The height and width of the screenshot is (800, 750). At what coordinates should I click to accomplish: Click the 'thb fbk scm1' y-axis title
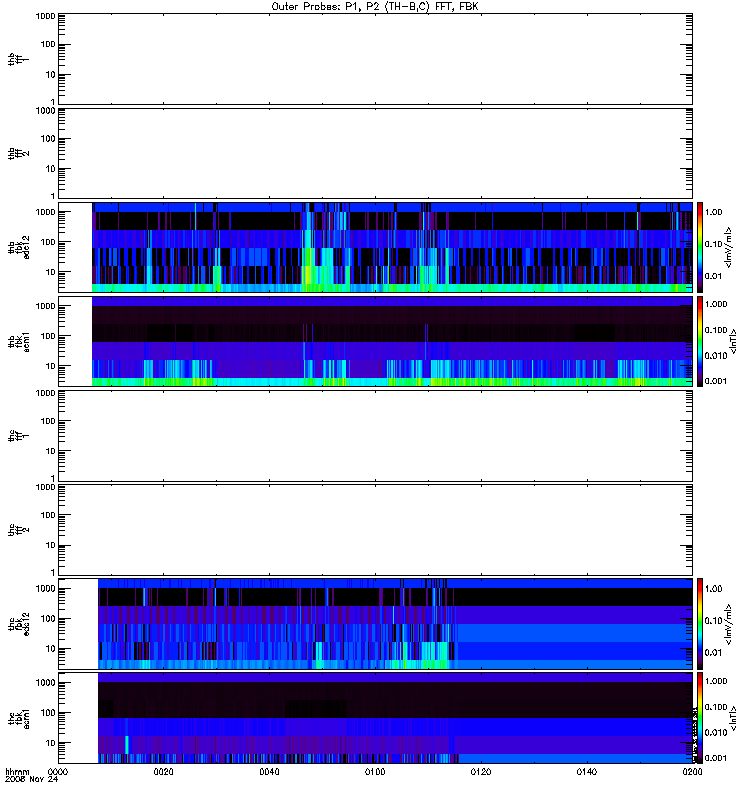click(x=18, y=341)
